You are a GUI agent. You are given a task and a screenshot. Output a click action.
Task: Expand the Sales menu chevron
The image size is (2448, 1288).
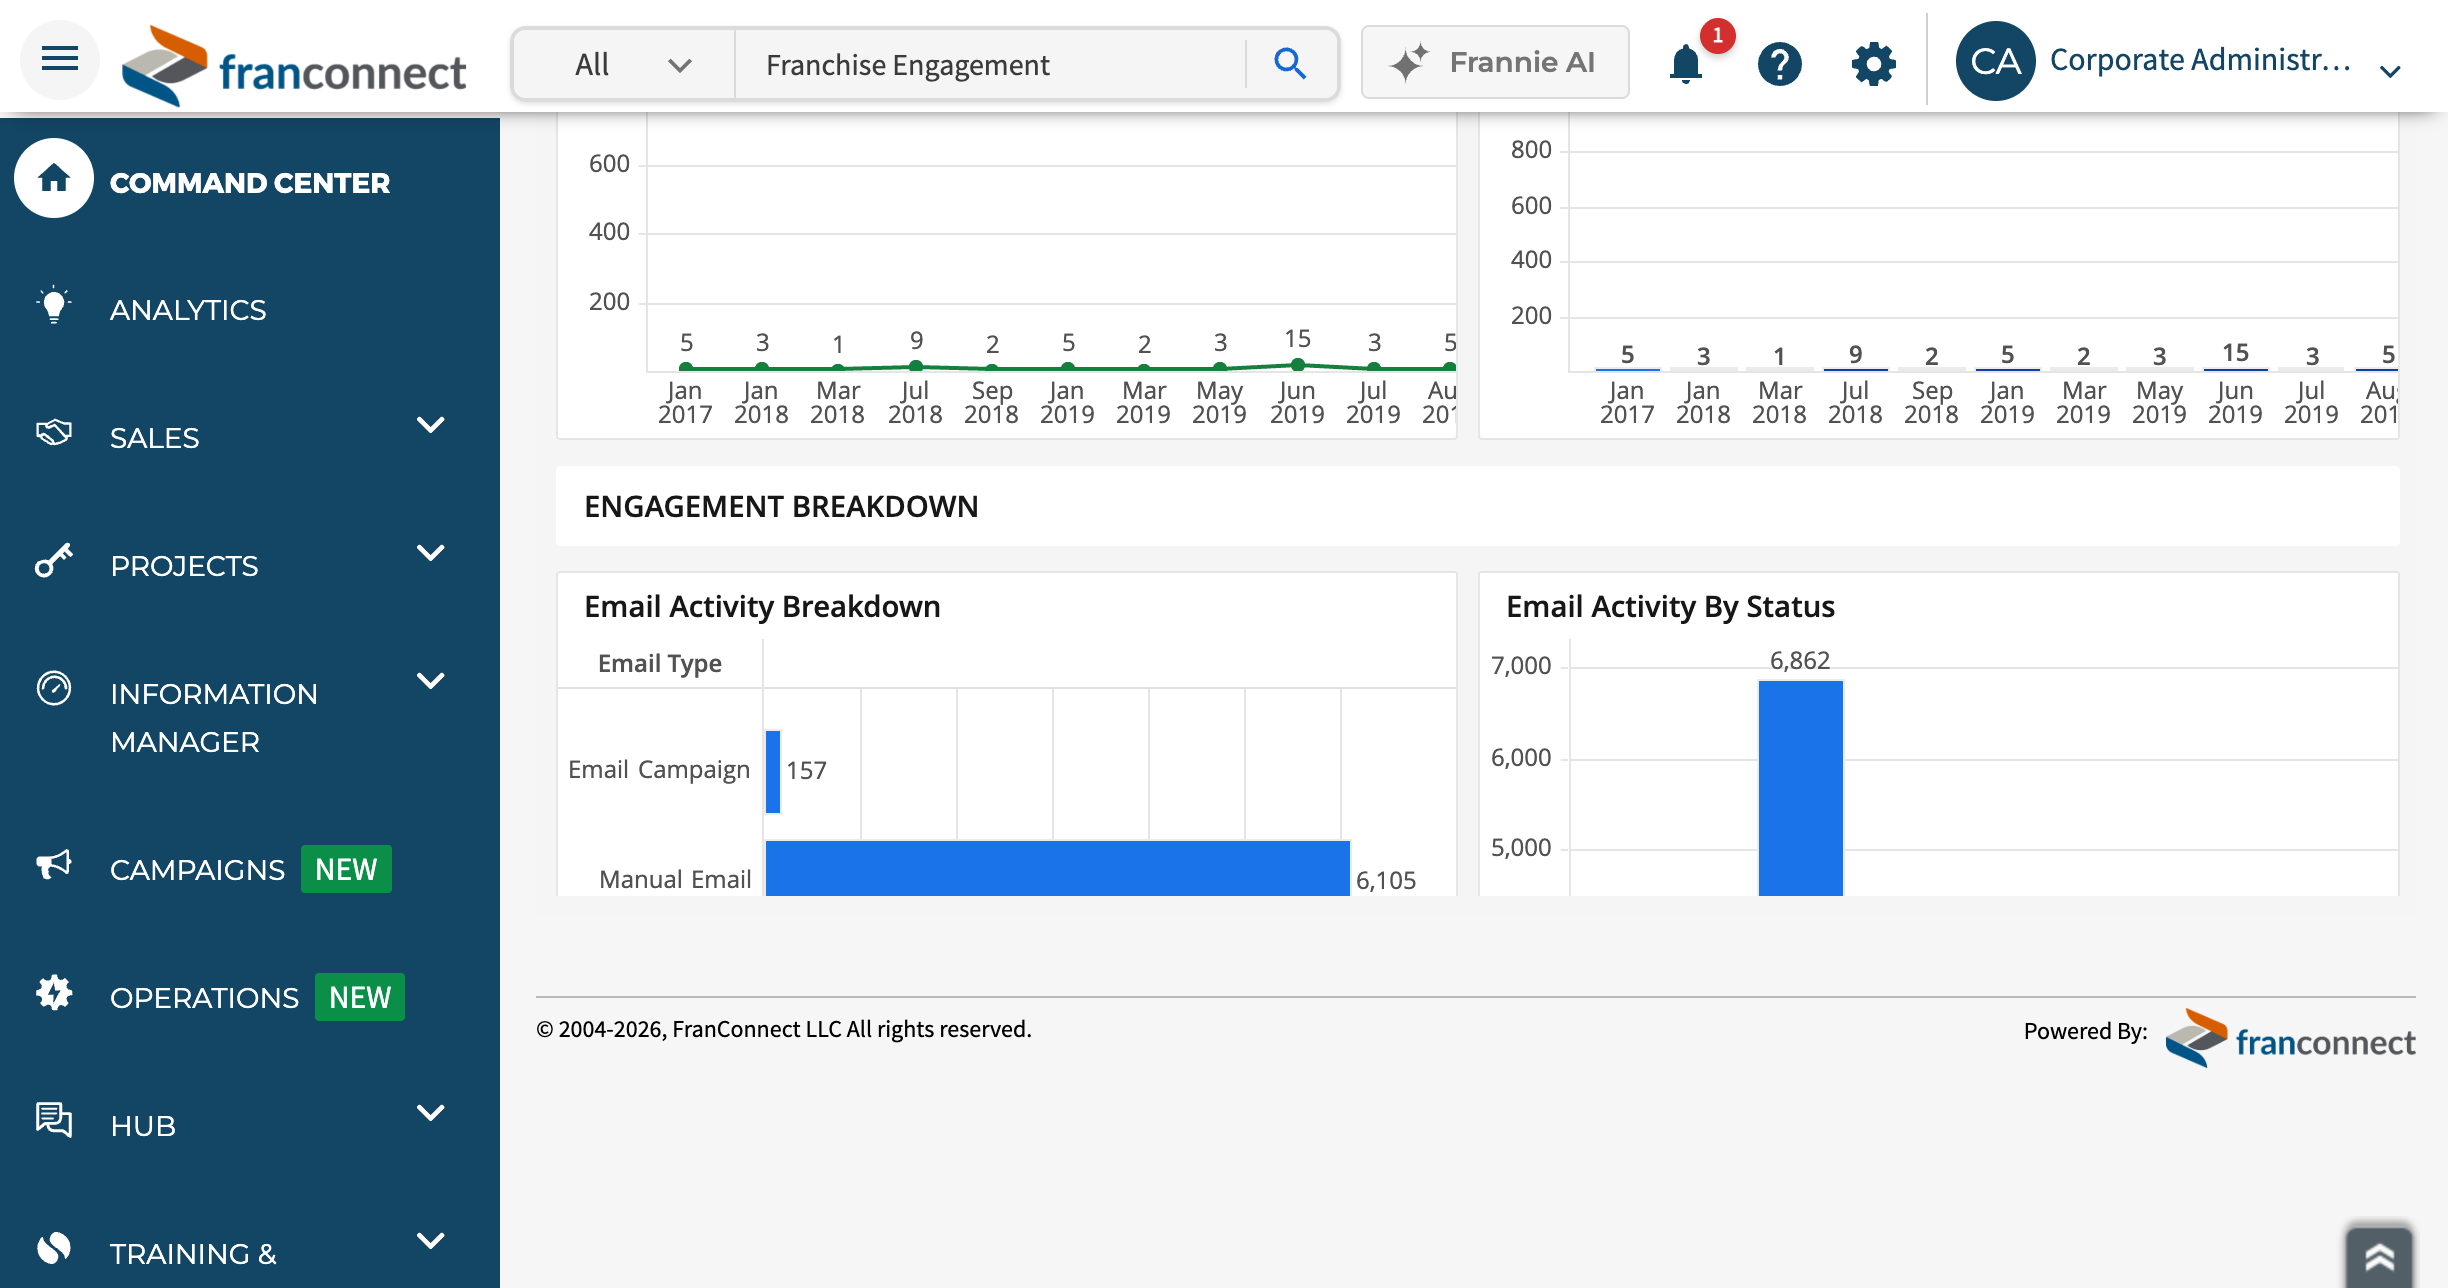tap(430, 425)
